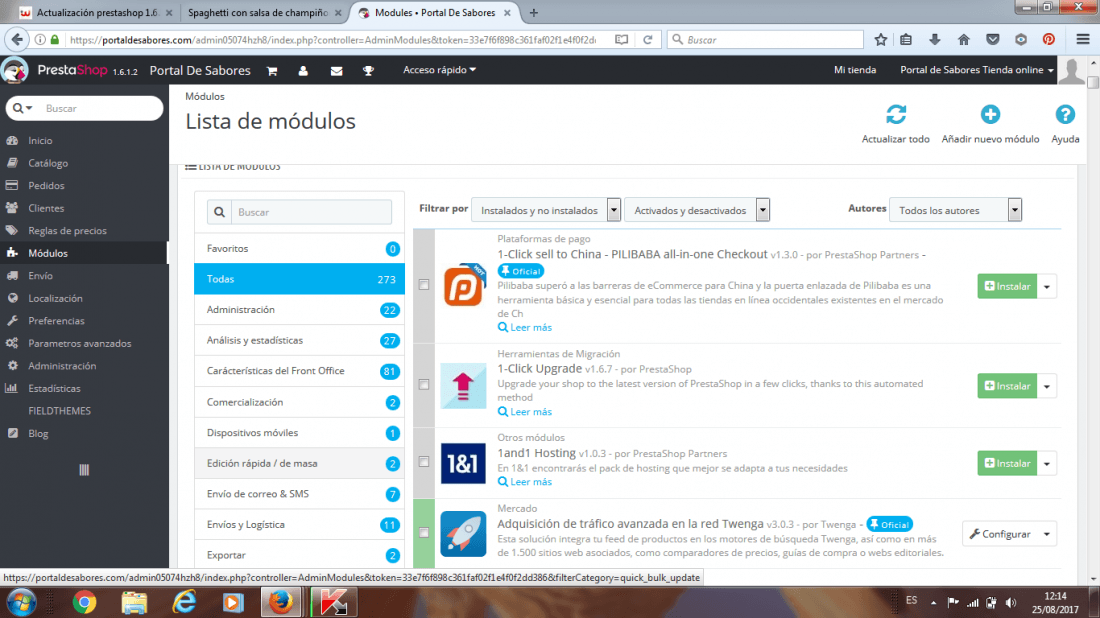Click the Pinterest icon in Firefox toolbar
This screenshot has width=1100, height=618.
(1049, 40)
